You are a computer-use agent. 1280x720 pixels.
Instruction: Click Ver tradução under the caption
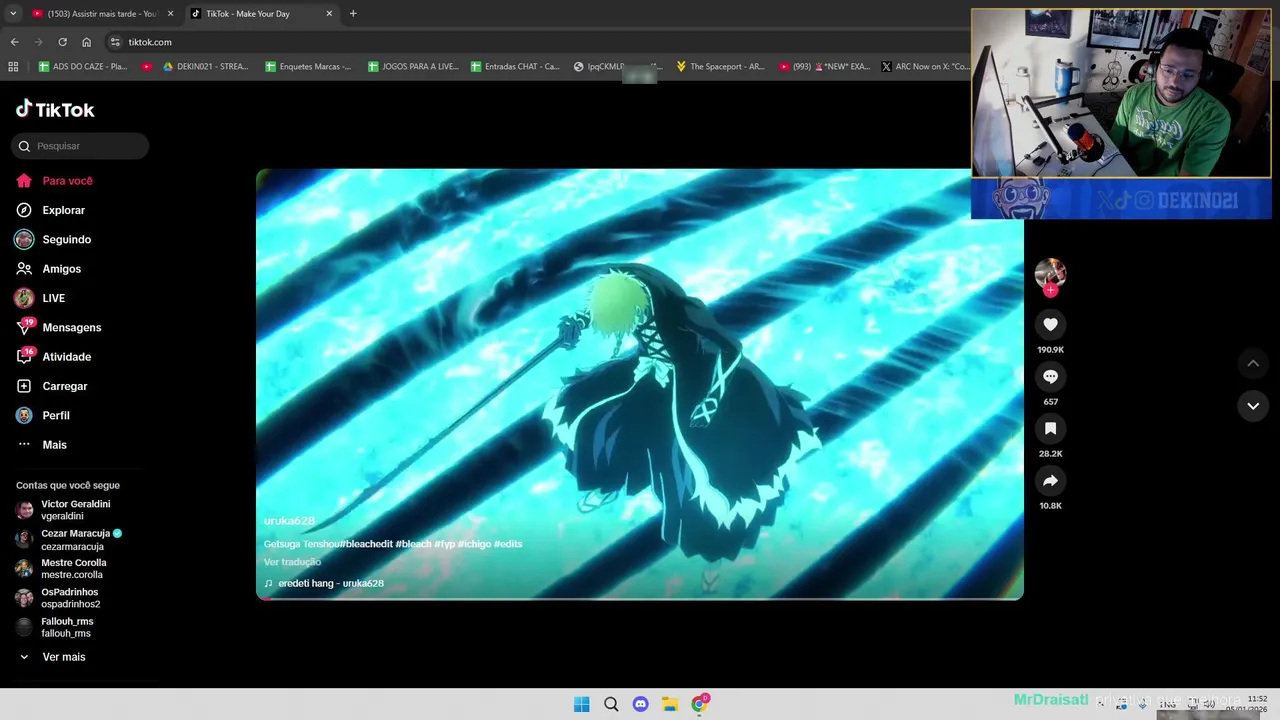click(x=292, y=562)
